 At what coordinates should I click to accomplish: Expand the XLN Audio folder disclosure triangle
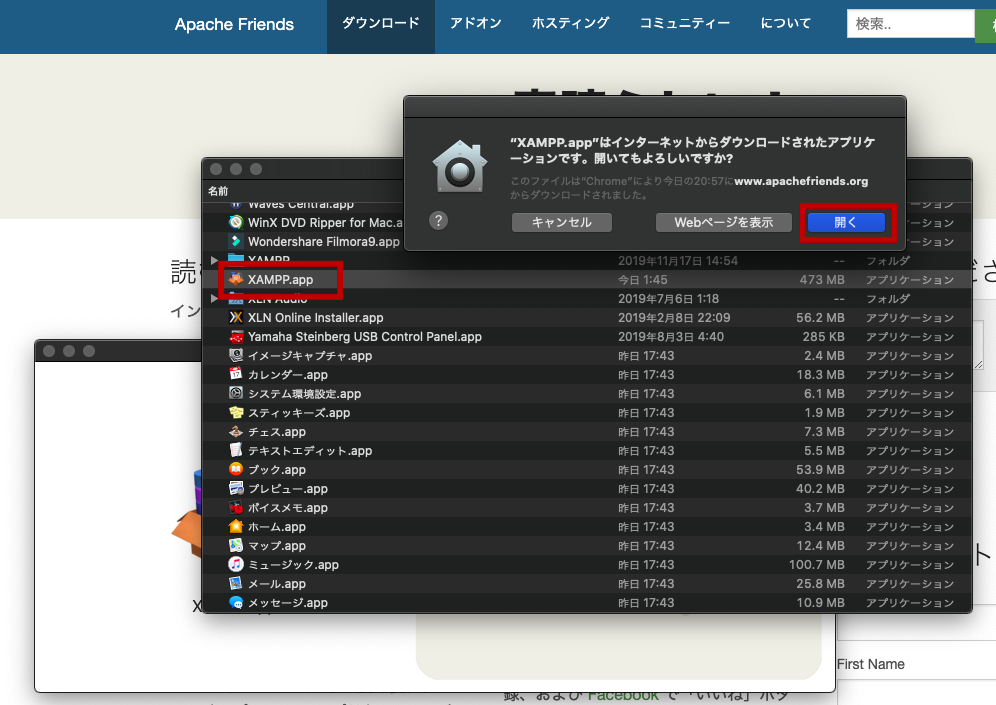pyautogui.click(x=214, y=299)
